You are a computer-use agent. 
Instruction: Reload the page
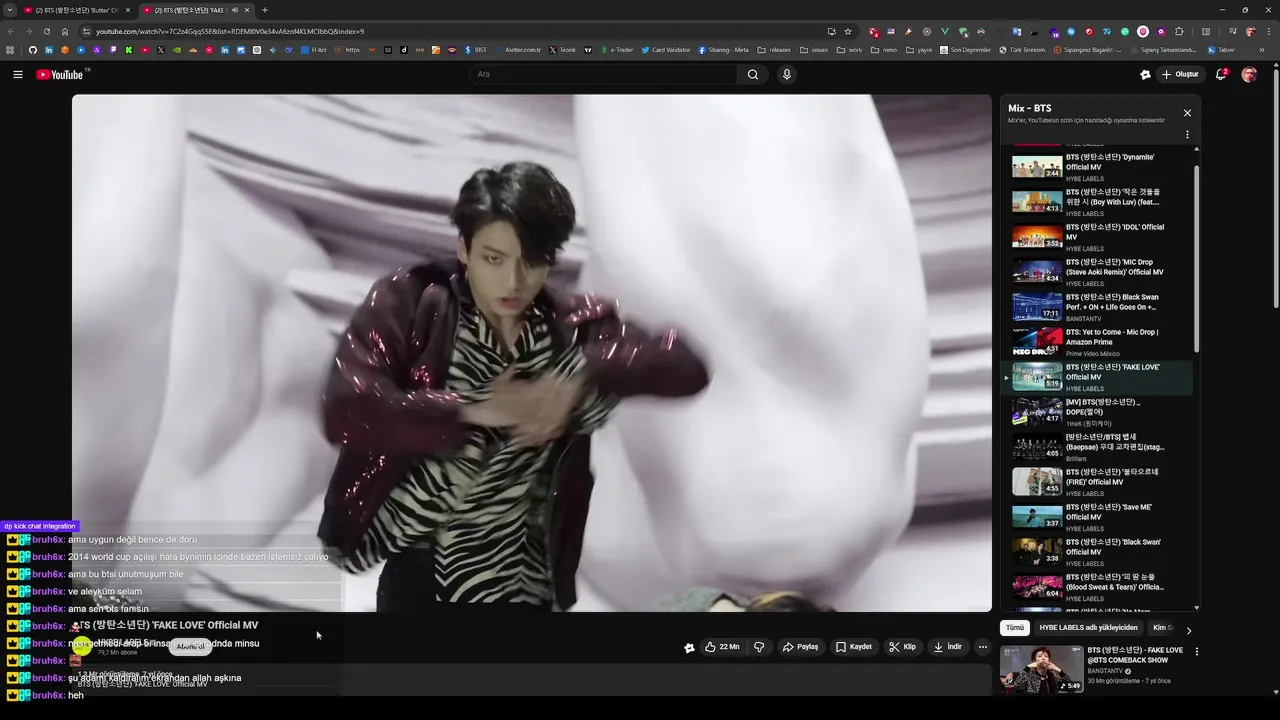pos(46,31)
